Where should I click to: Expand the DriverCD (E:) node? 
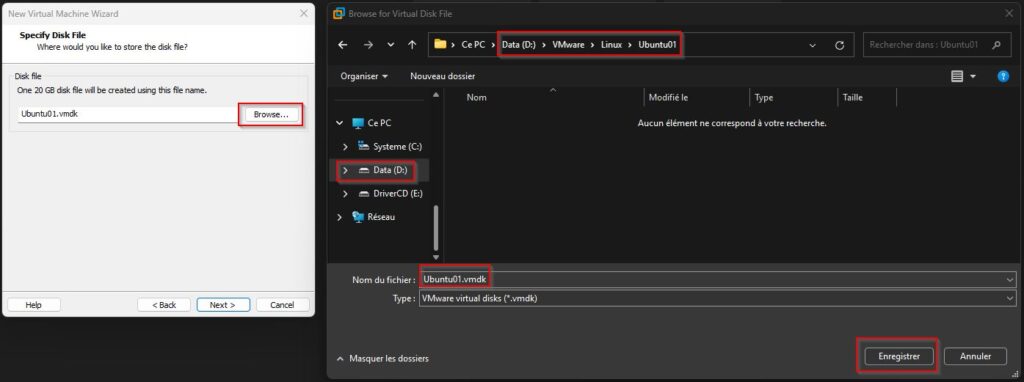pos(345,194)
